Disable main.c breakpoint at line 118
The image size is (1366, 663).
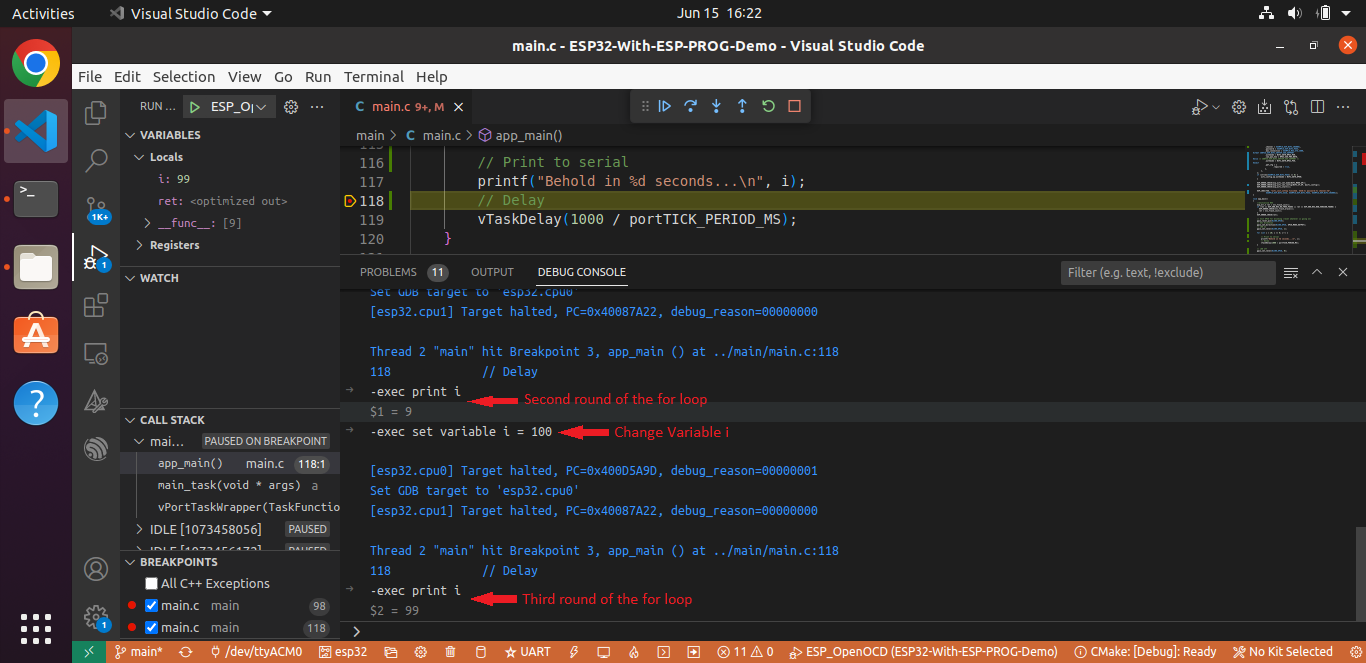click(x=151, y=627)
